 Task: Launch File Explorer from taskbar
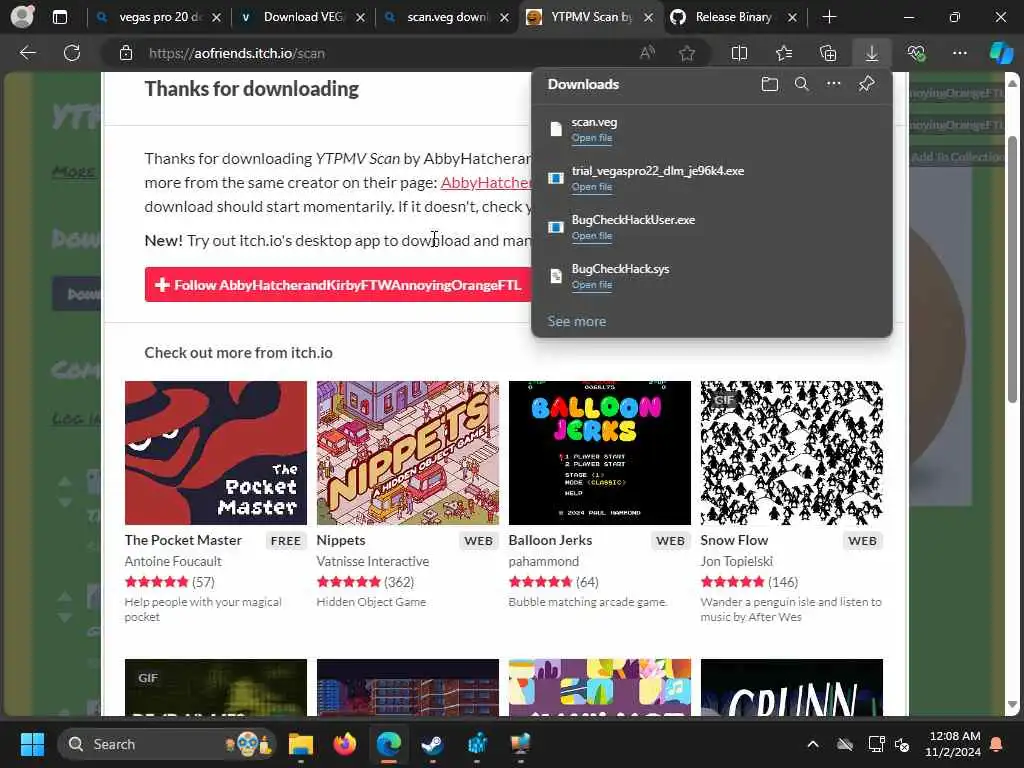coord(301,744)
